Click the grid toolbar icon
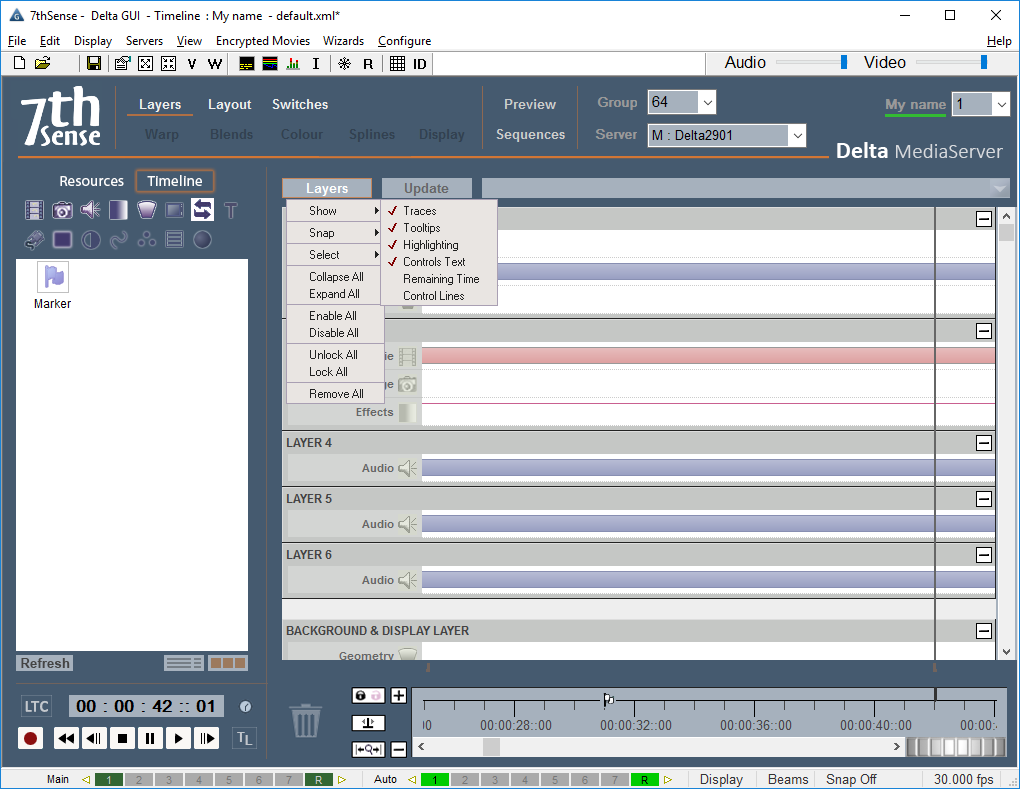1020x789 pixels. [x=397, y=63]
